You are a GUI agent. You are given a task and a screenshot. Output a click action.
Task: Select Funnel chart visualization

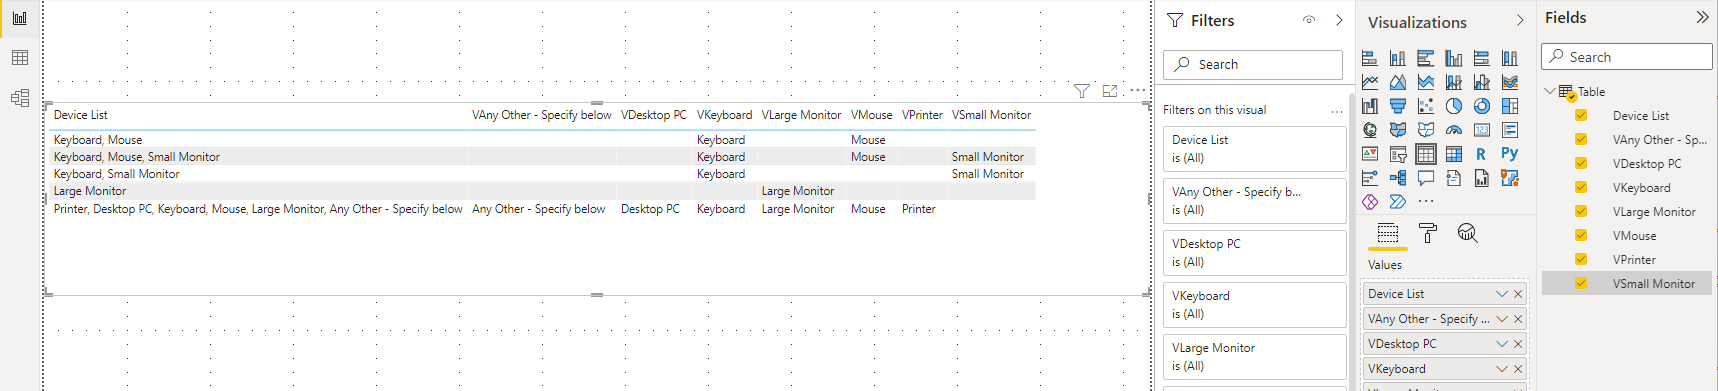click(x=1398, y=106)
